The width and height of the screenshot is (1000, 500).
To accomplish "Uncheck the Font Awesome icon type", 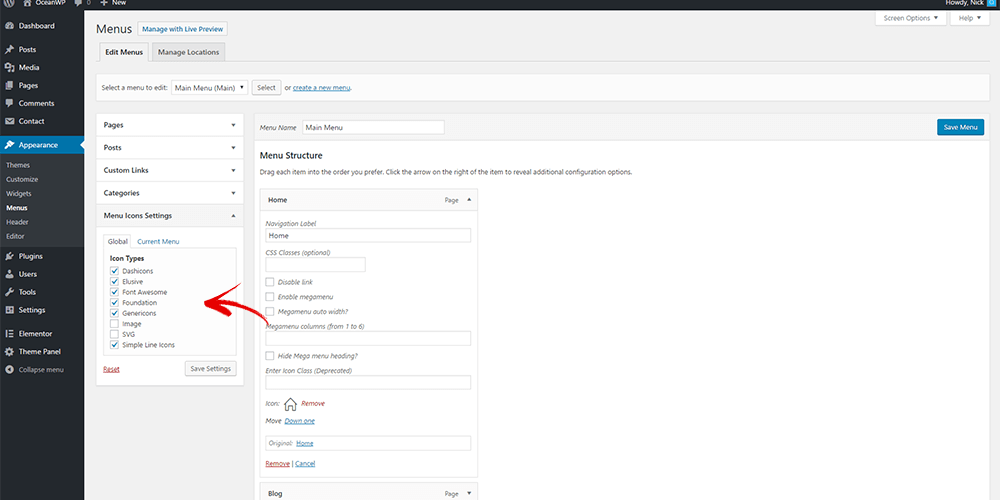I will pyautogui.click(x=115, y=292).
